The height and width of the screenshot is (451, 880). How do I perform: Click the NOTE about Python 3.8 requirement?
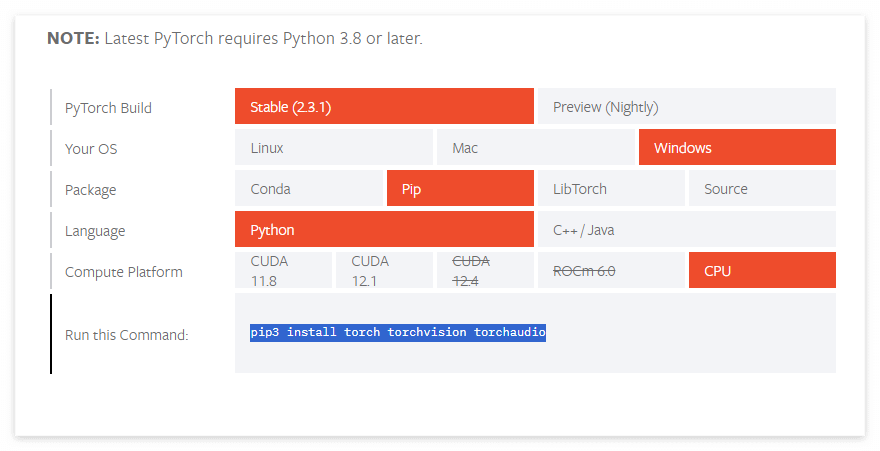(x=235, y=38)
